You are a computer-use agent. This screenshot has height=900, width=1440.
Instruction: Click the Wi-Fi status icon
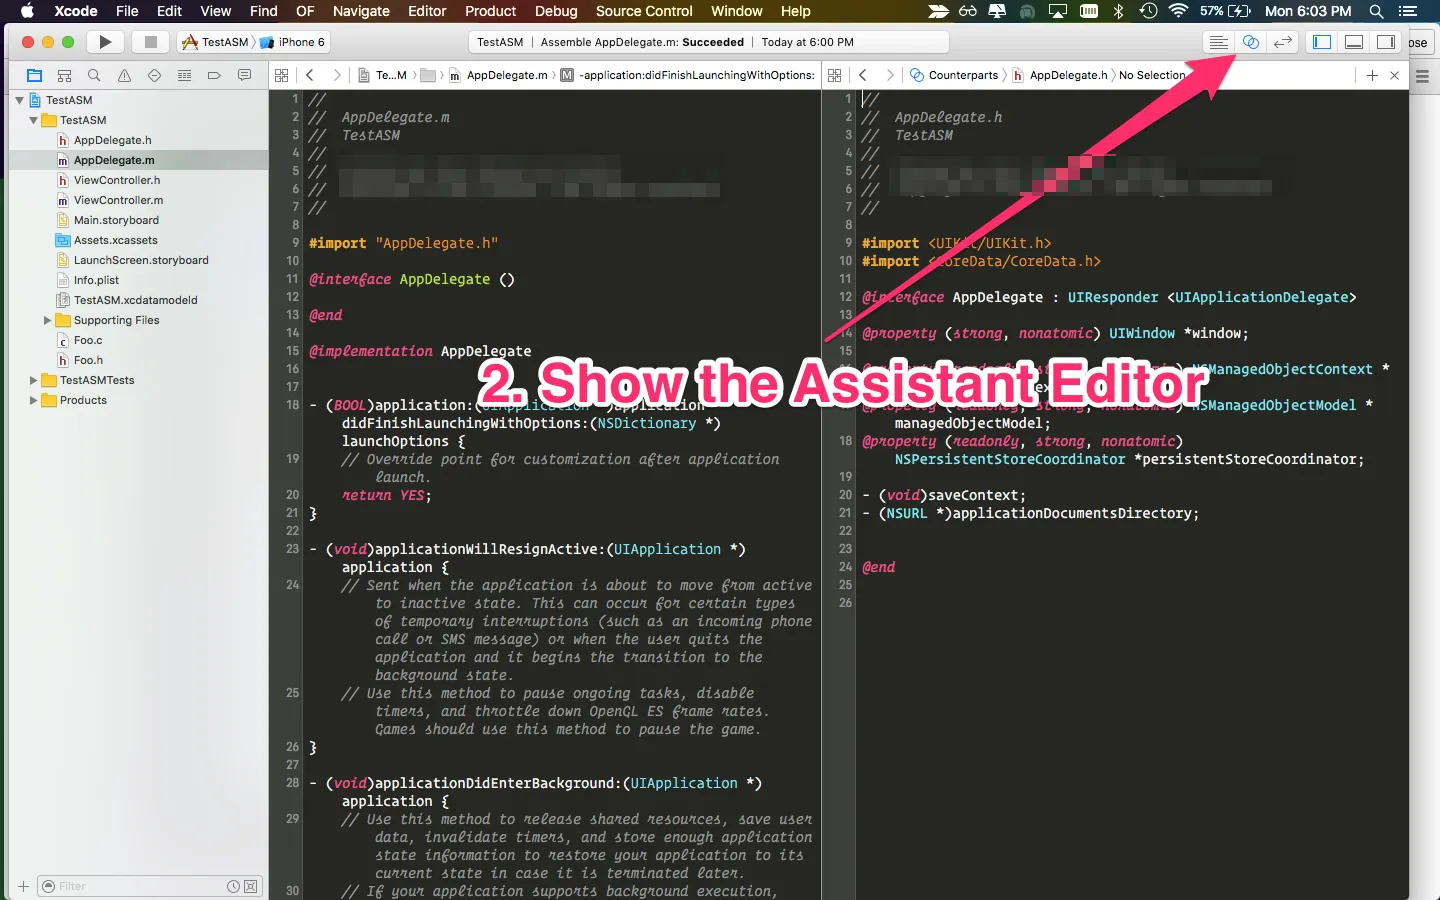click(1178, 11)
